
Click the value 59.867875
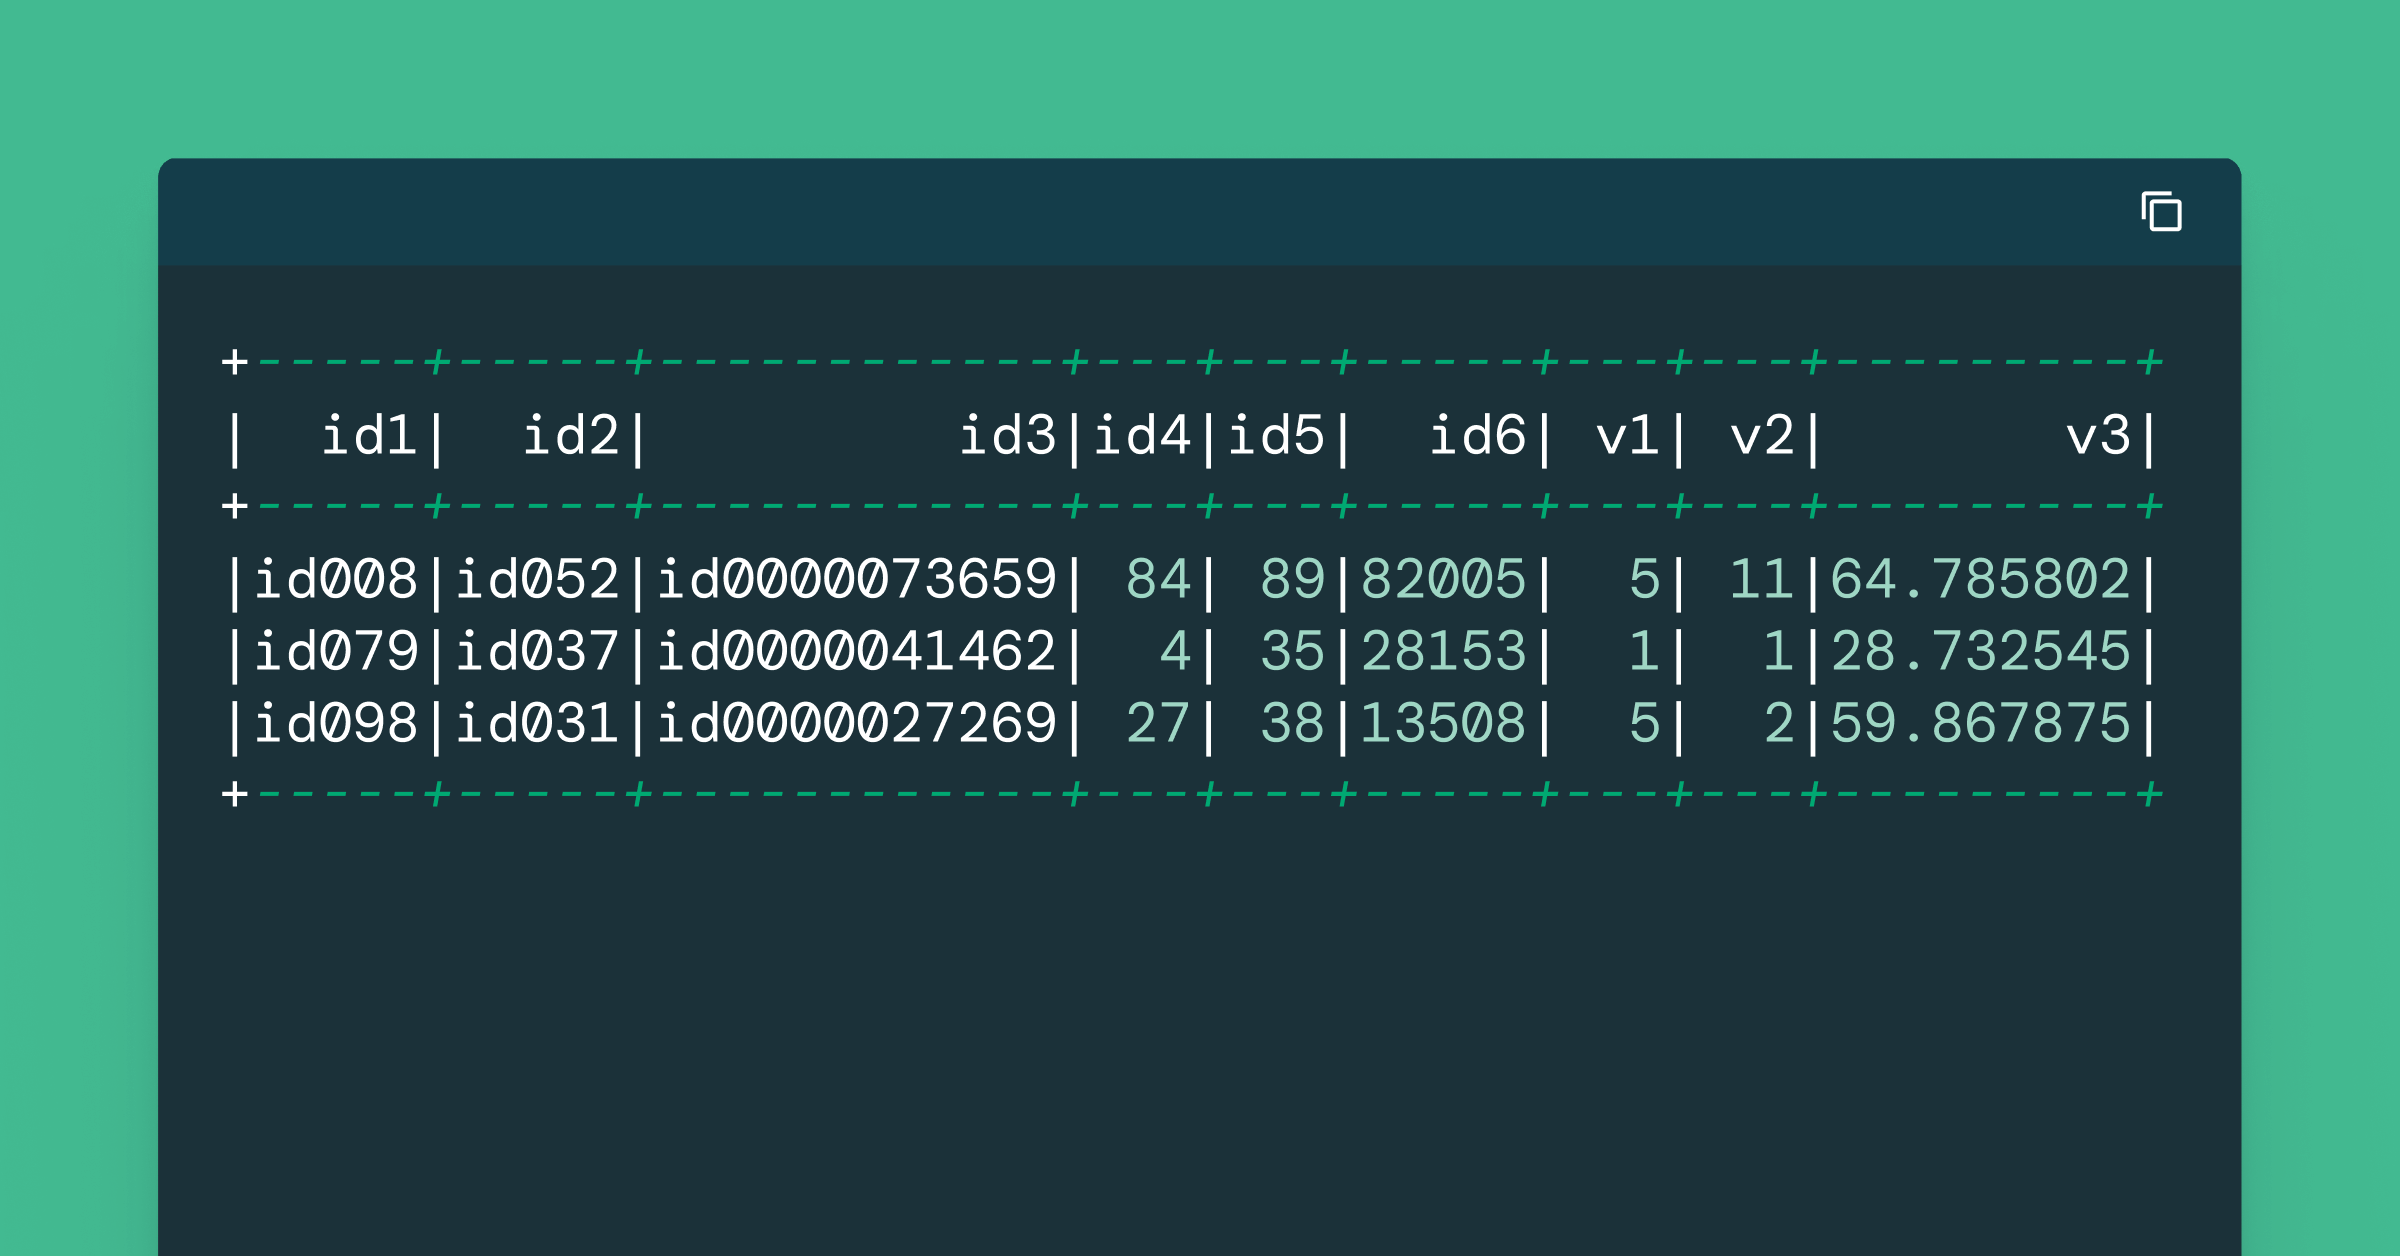click(x=1980, y=724)
